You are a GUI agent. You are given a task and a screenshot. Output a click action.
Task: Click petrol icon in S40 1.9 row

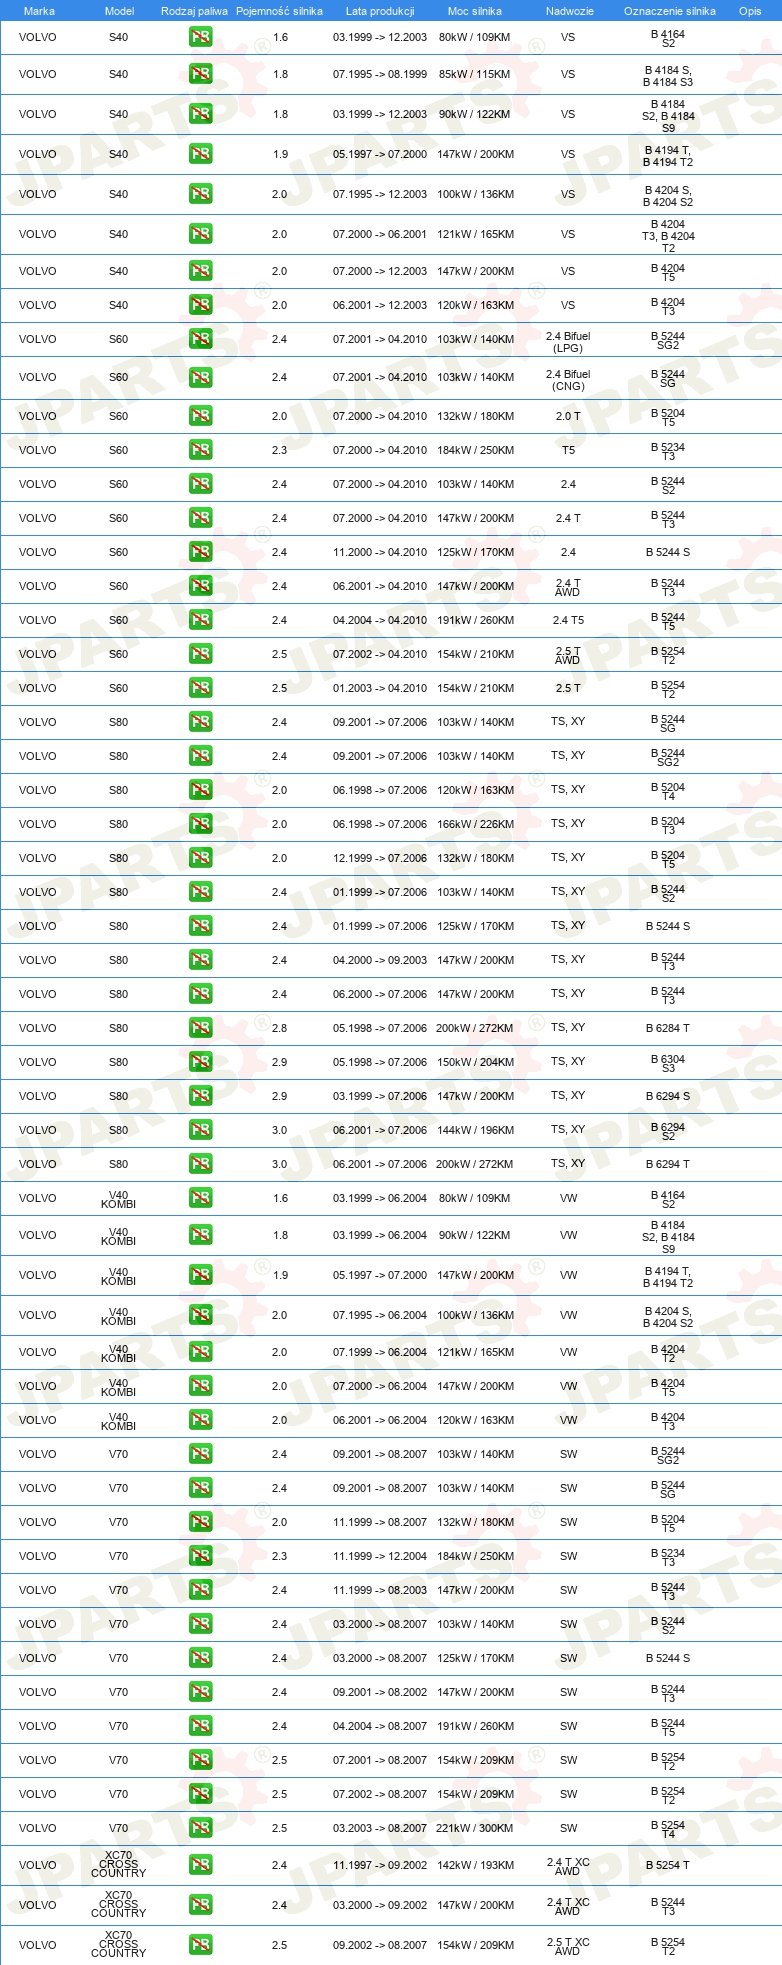(200, 154)
